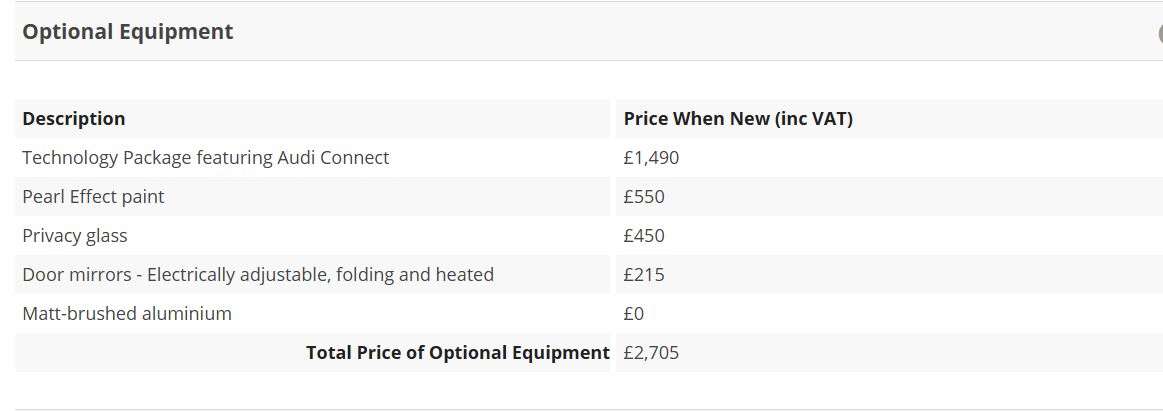Select the Matt-brushed aluminium description

pyautogui.click(x=127, y=314)
